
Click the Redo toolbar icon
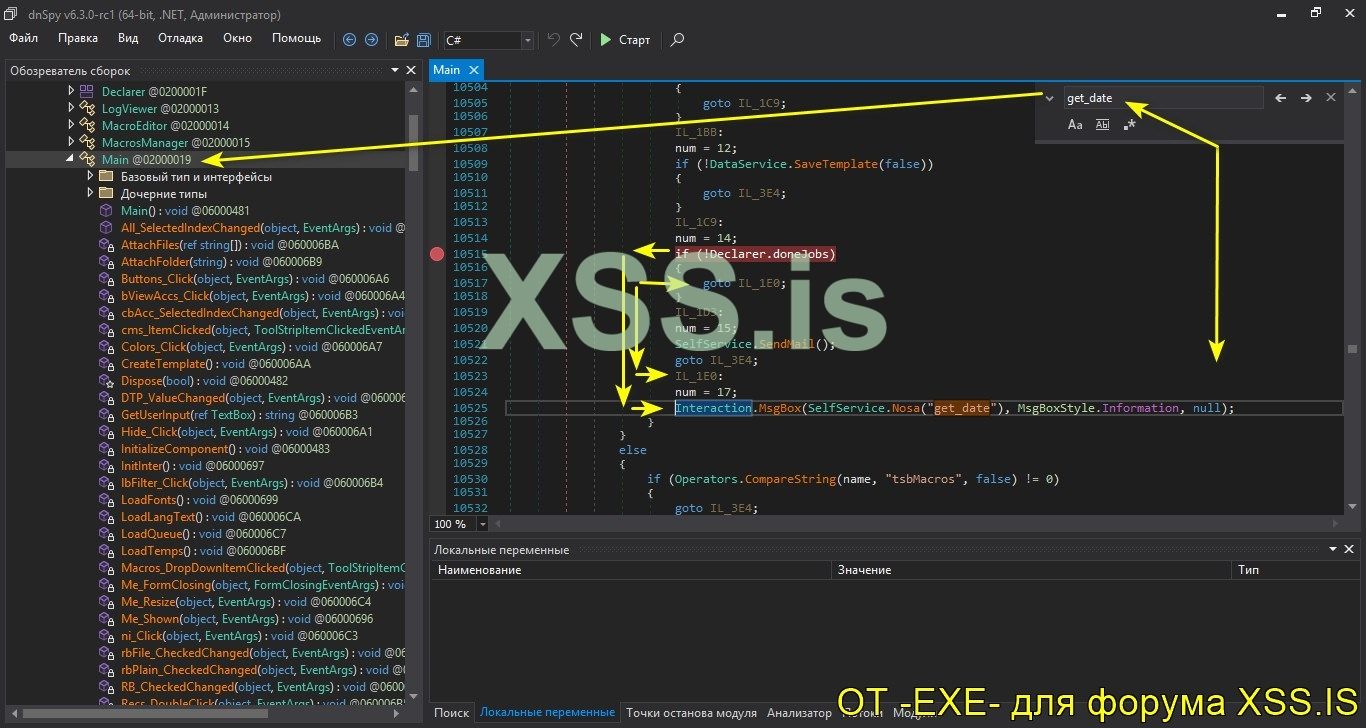pyautogui.click(x=576, y=40)
